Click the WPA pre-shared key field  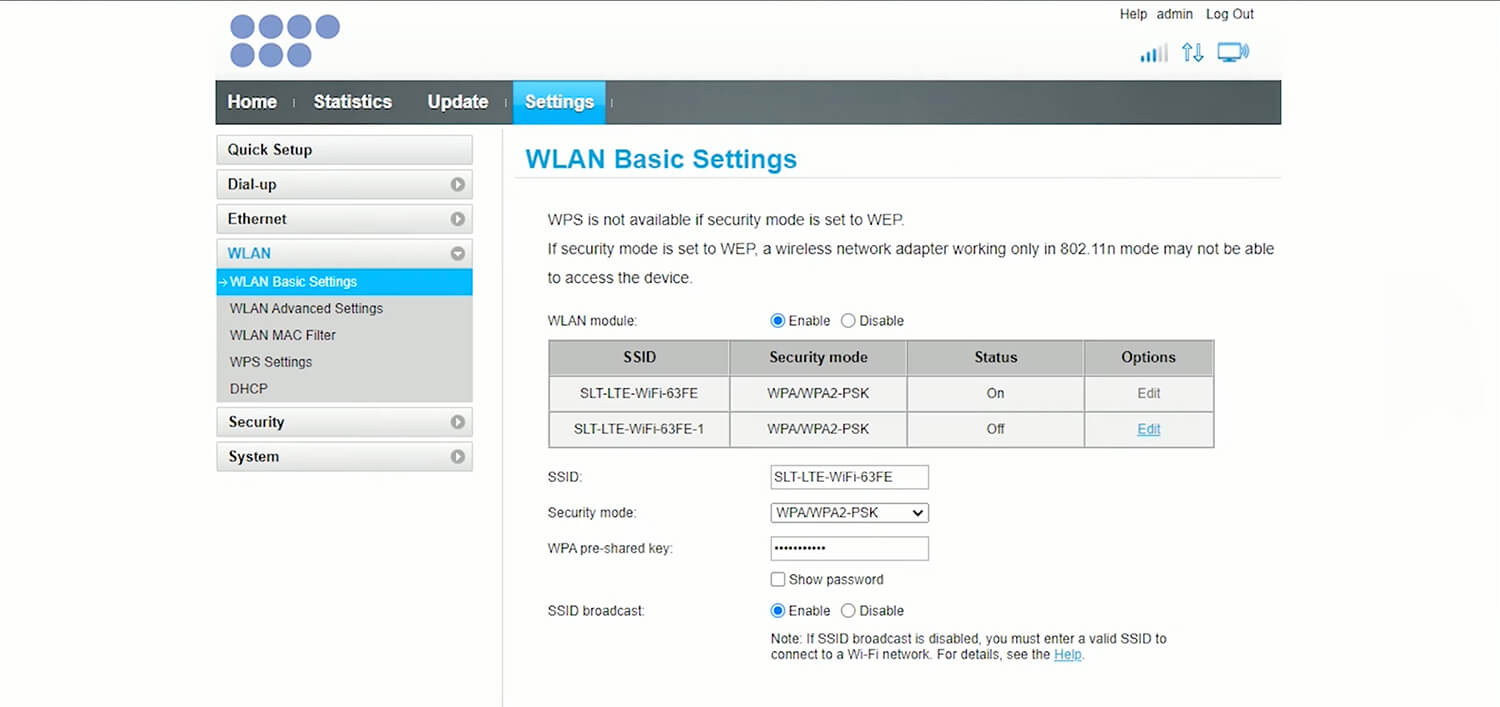tap(849, 549)
